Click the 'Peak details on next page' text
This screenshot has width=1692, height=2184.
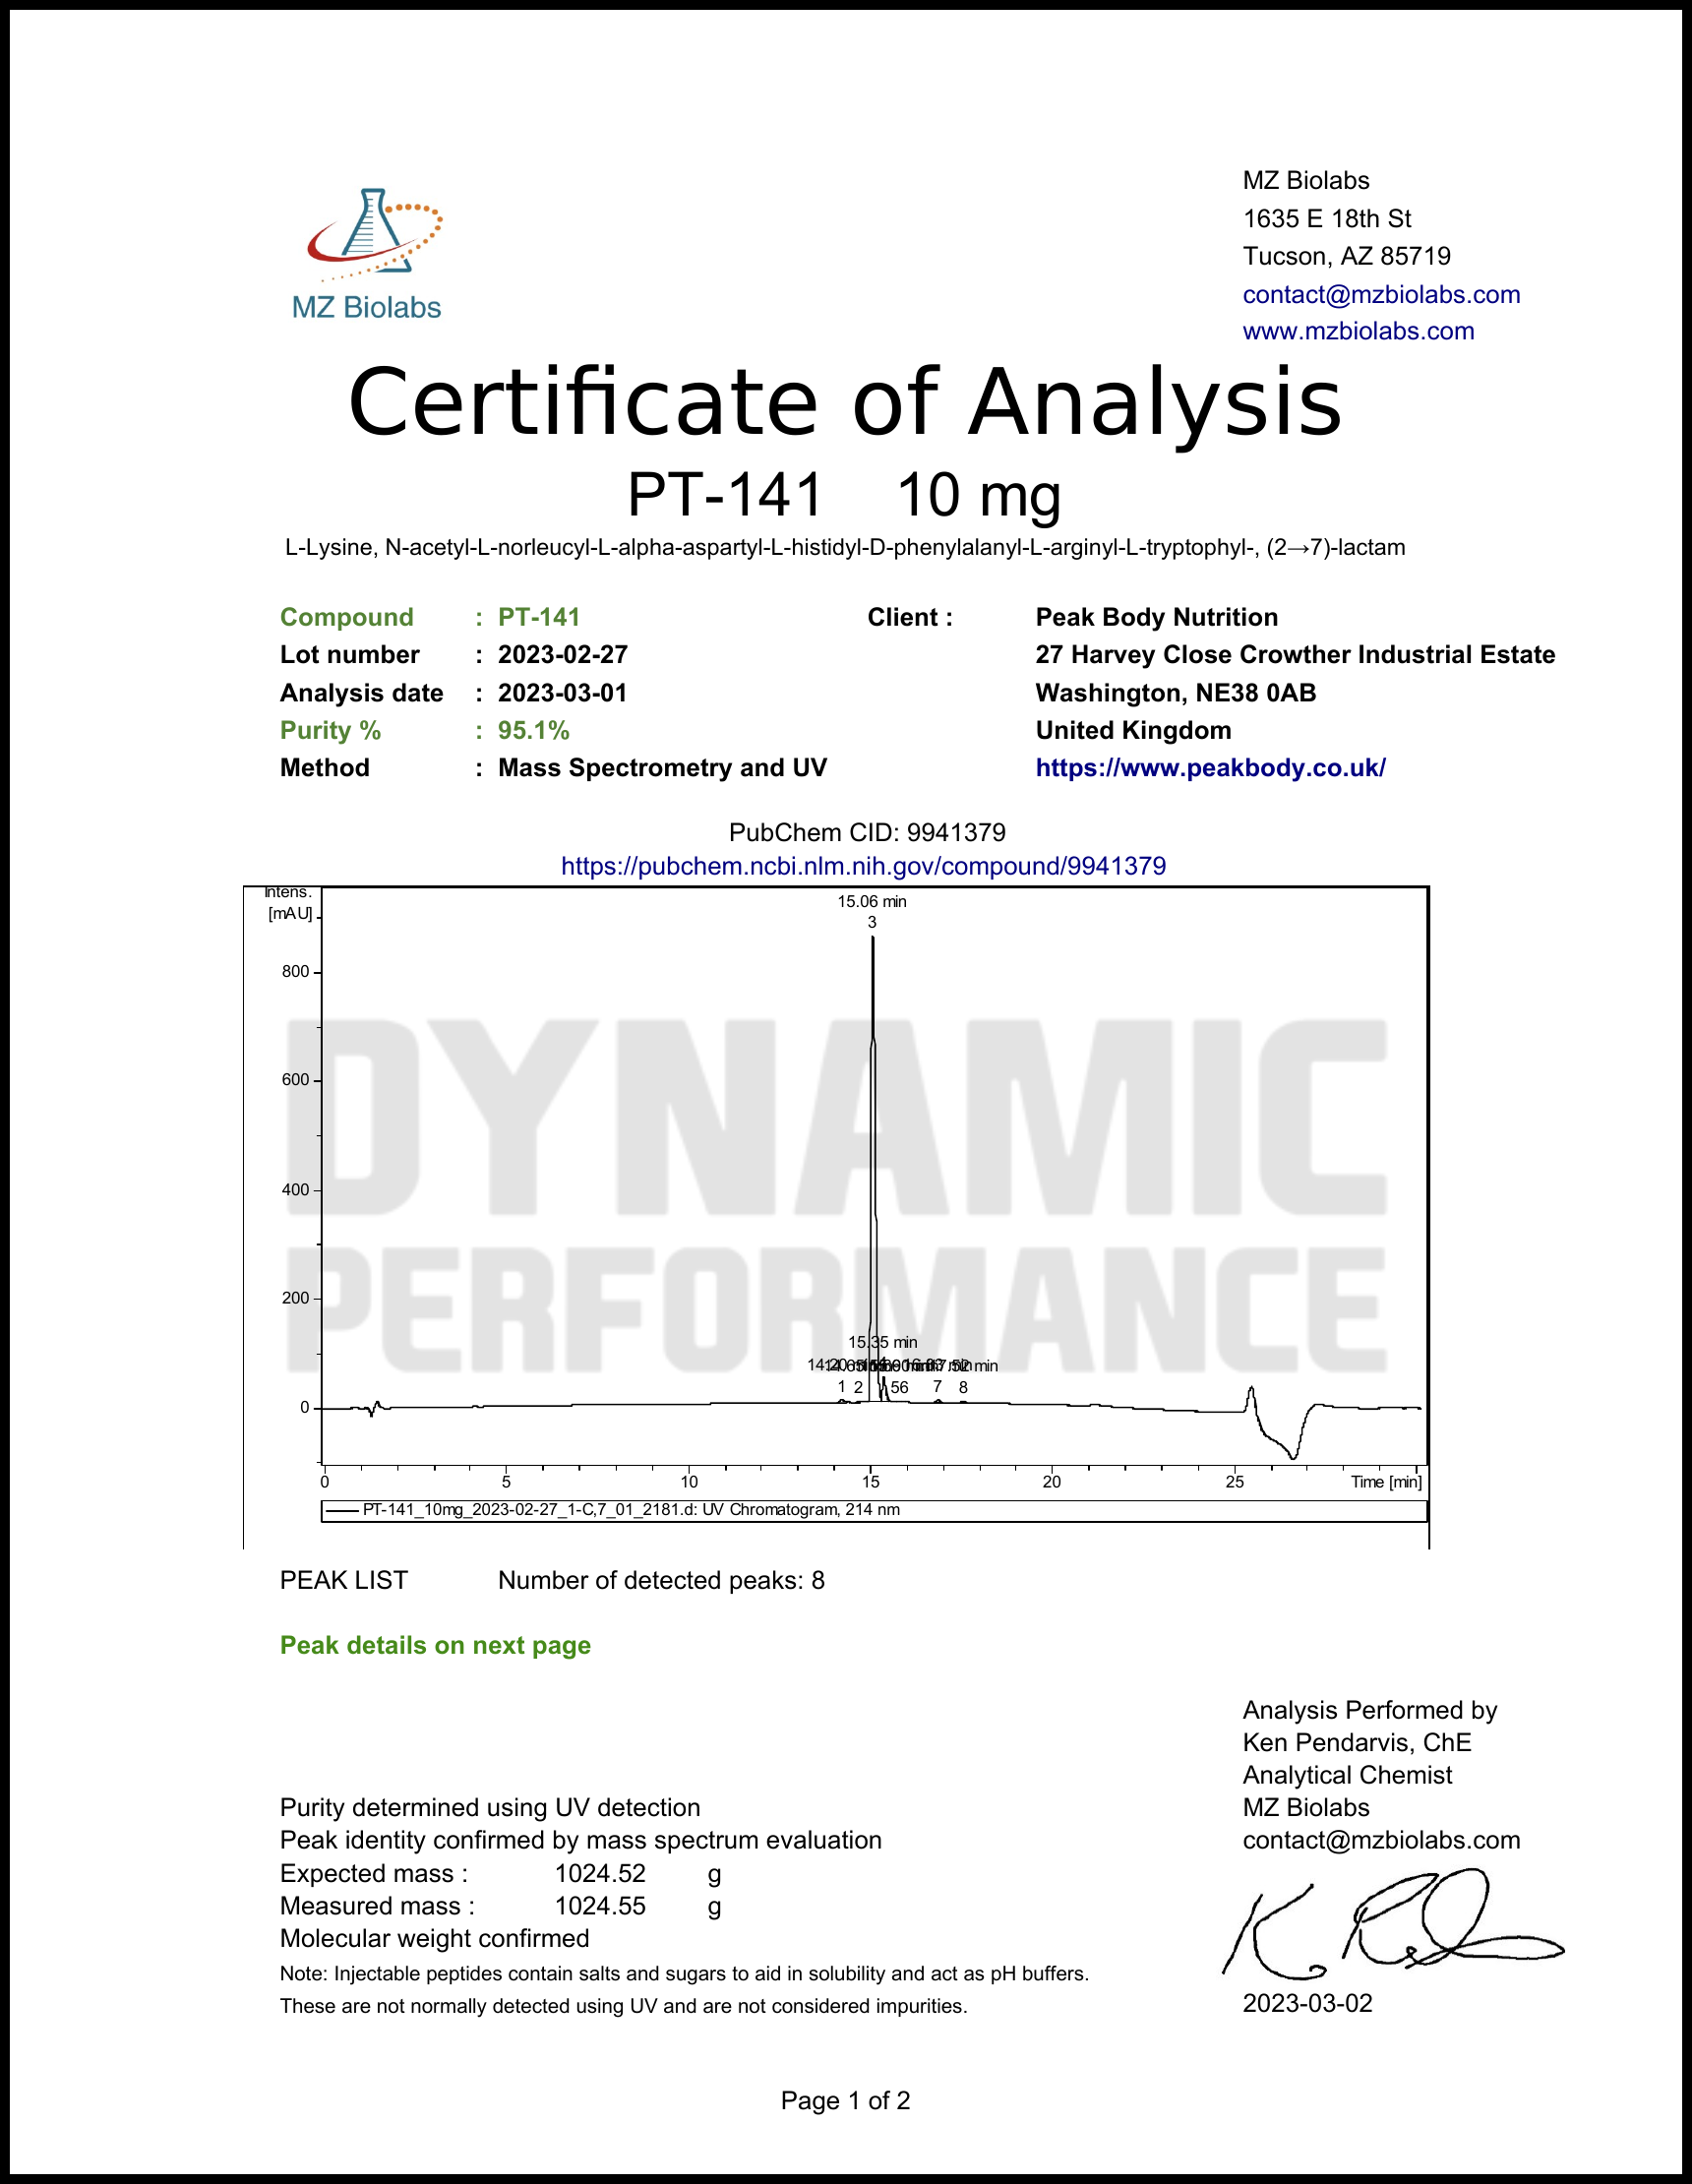point(435,1645)
